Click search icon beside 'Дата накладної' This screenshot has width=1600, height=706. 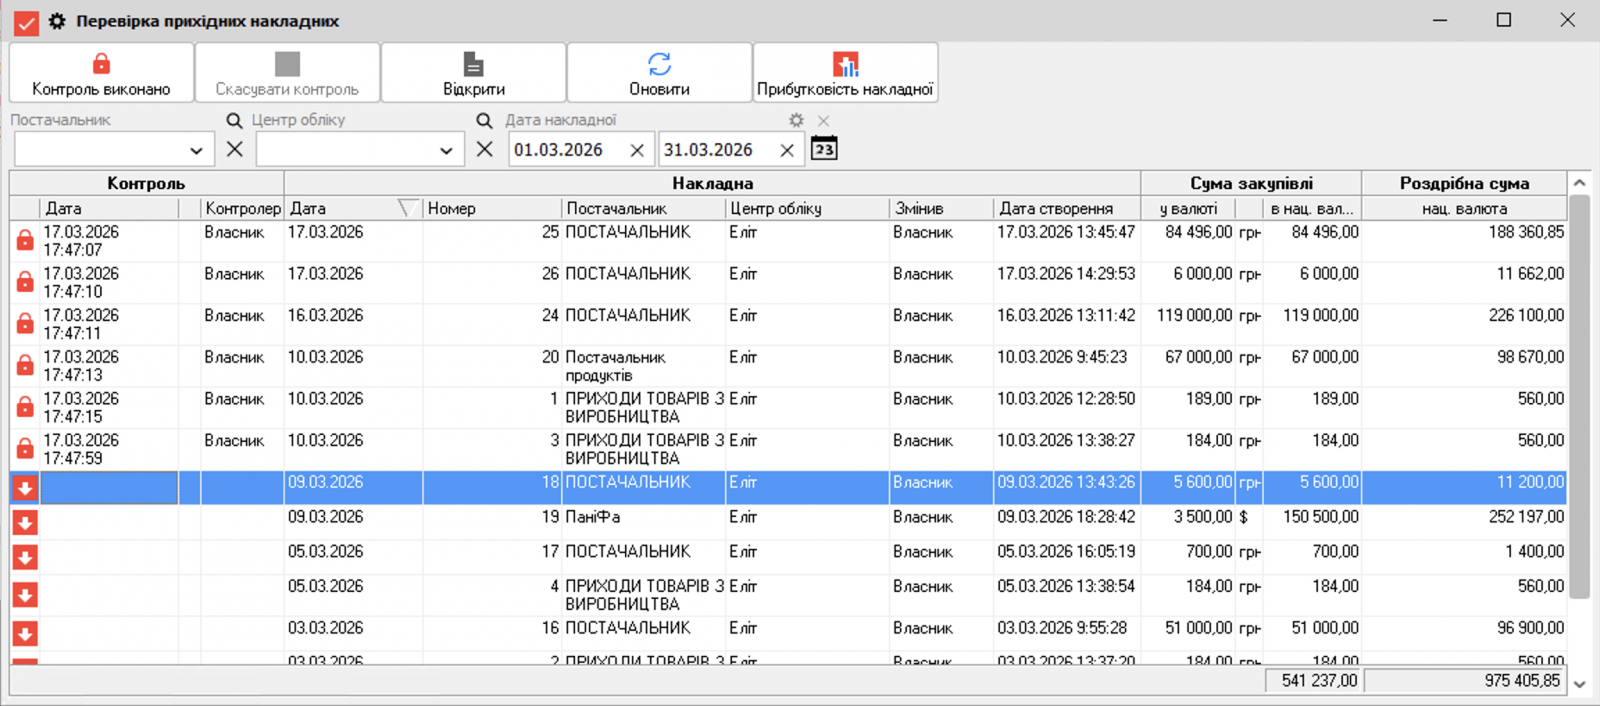point(485,121)
